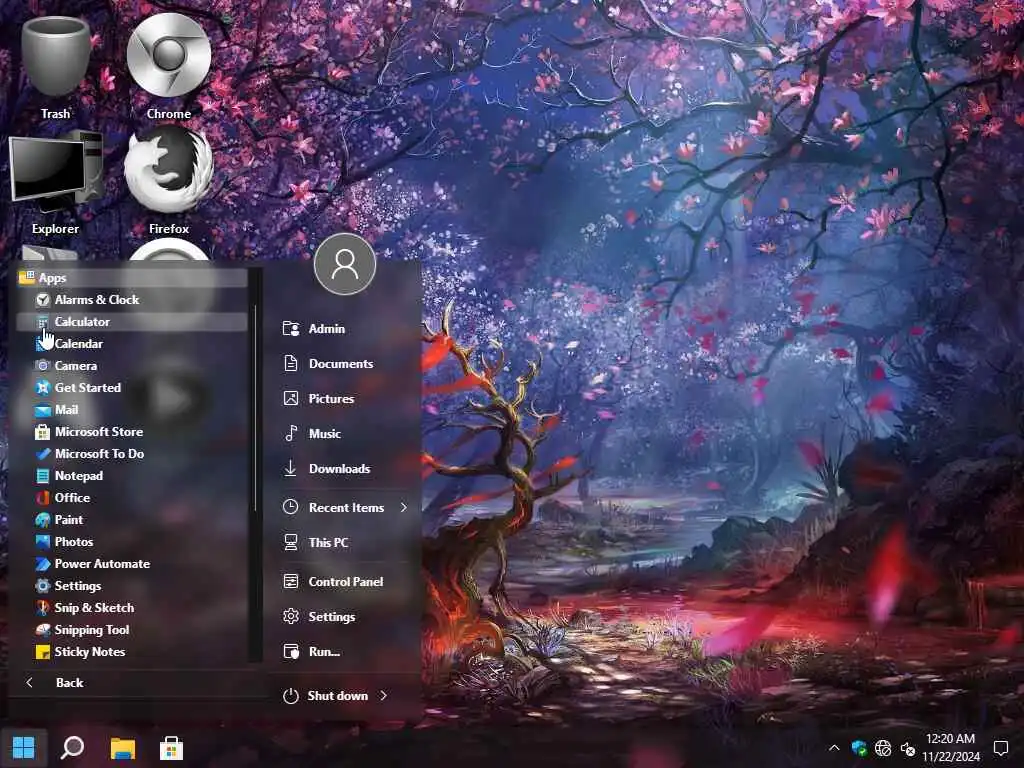Image resolution: width=1024 pixels, height=768 pixels.
Task: Open the clock showing 12:20 AM
Action: (951, 748)
